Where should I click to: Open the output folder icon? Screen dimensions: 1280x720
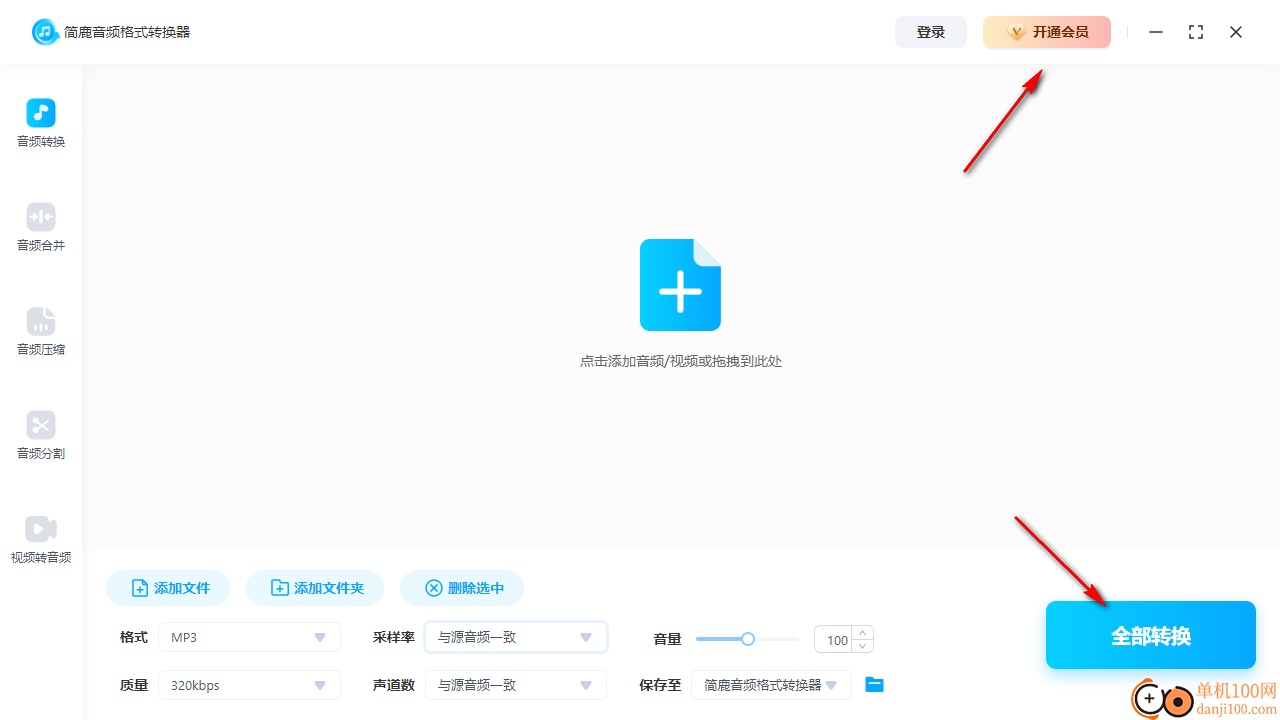click(874, 685)
